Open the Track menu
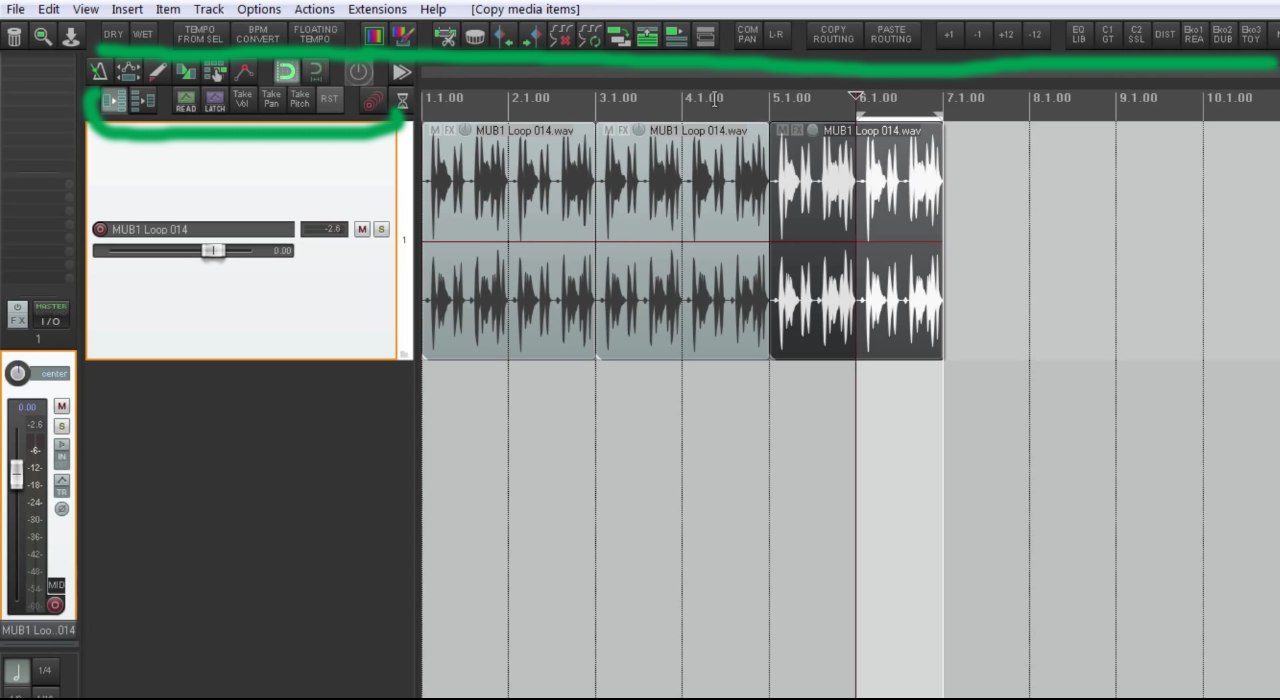 (208, 9)
